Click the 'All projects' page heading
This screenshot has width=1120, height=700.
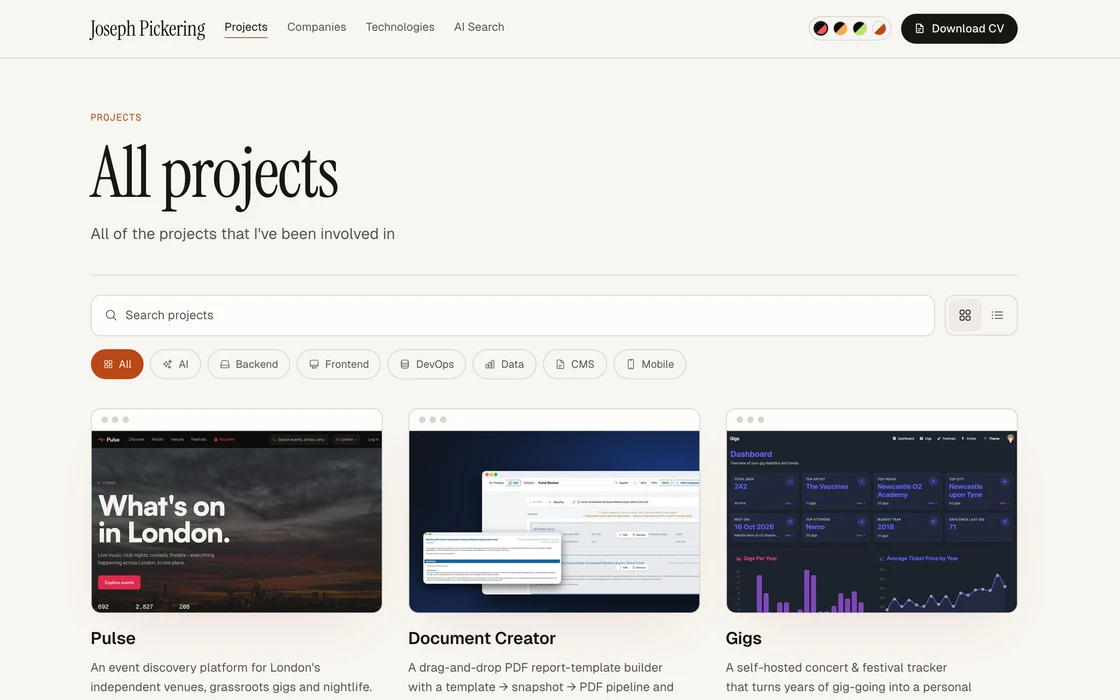[214, 175]
